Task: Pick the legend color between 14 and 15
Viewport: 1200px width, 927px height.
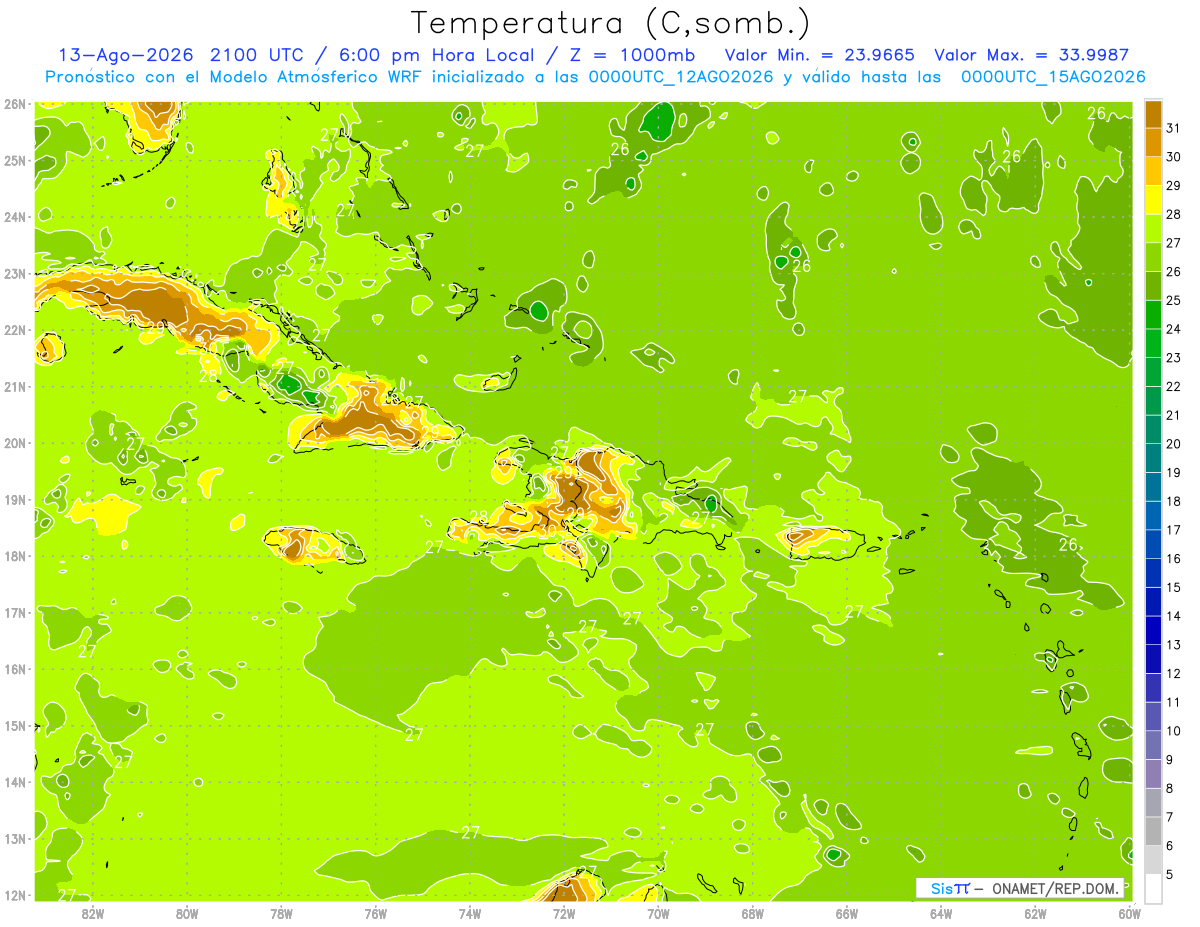Action: [x=1153, y=601]
